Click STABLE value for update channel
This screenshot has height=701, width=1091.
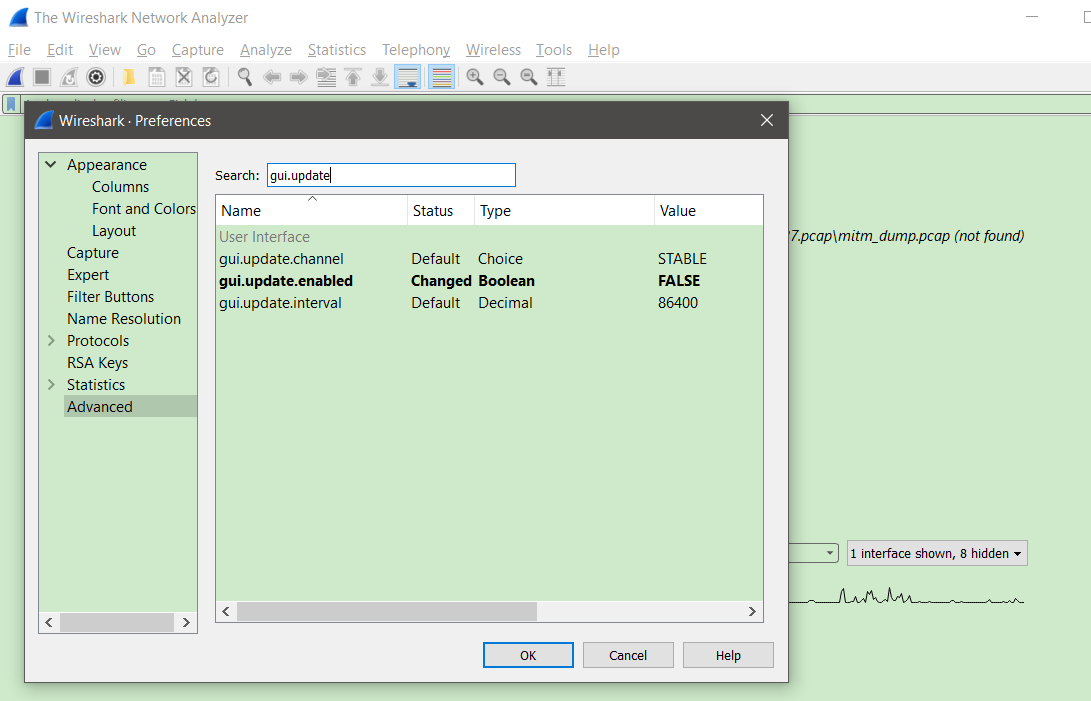682,259
